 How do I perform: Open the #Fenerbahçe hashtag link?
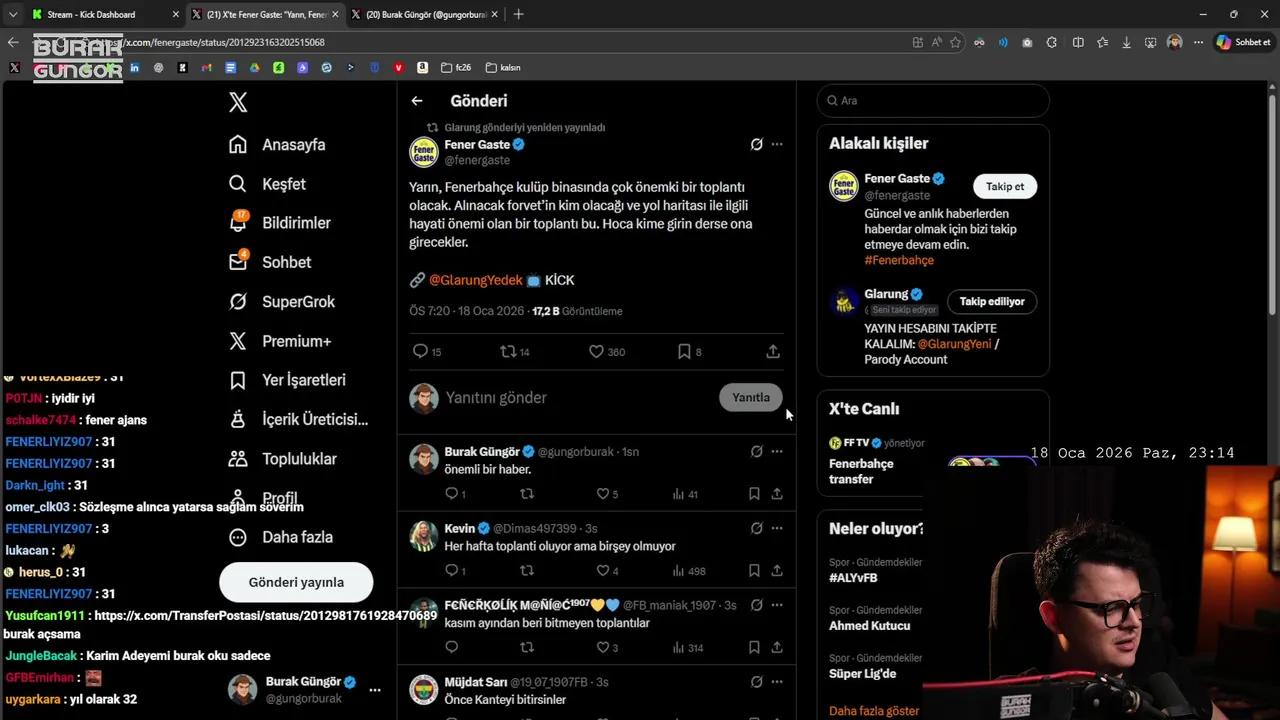tap(899, 260)
